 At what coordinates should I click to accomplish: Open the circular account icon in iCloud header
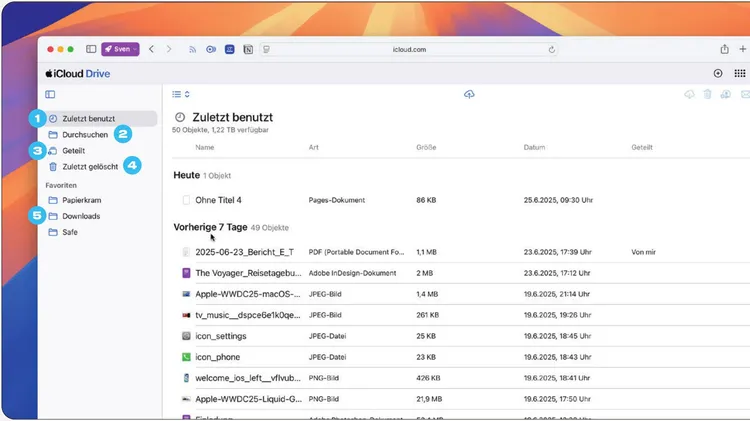pyautogui.click(x=717, y=73)
